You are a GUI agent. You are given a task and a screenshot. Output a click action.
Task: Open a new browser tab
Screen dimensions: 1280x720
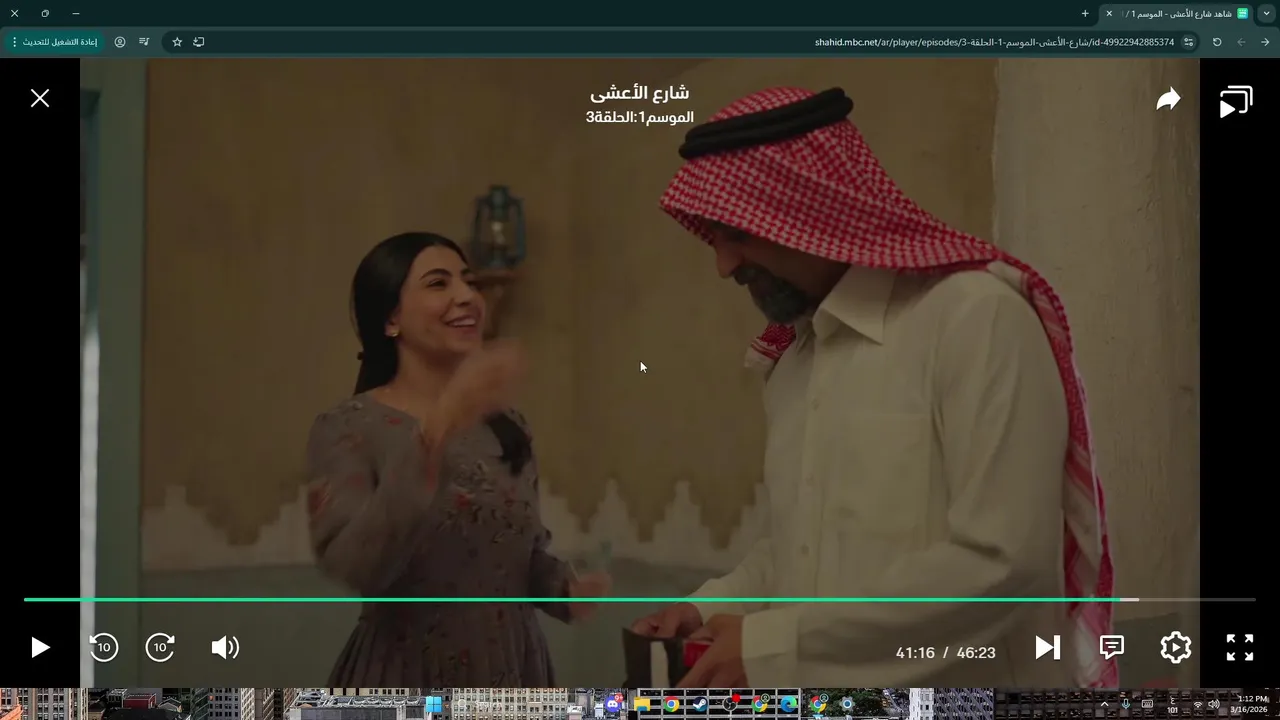1085,13
